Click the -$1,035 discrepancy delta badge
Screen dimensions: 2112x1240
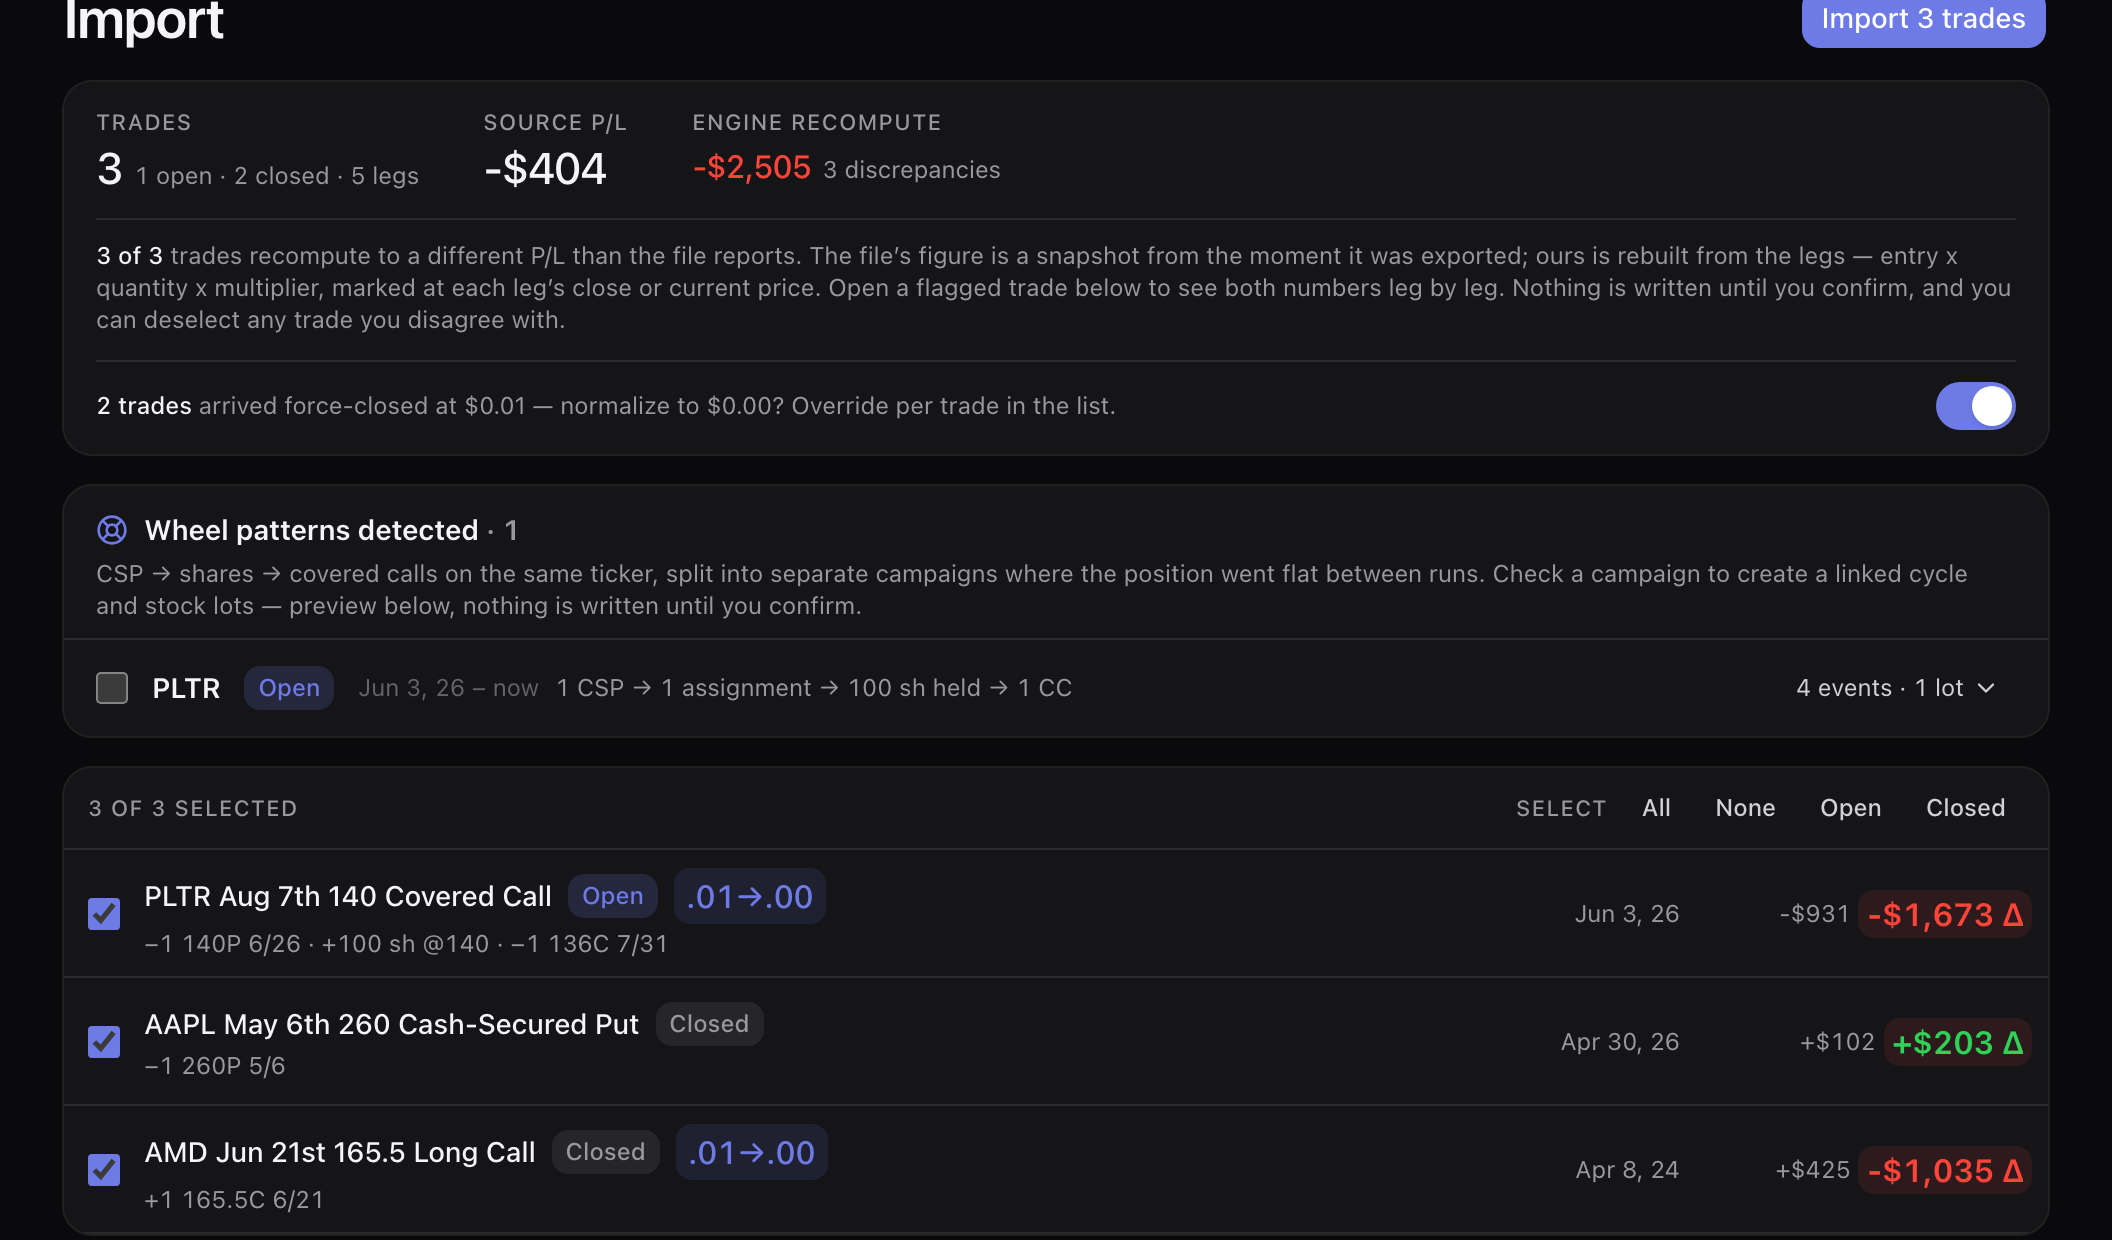(x=1945, y=1170)
